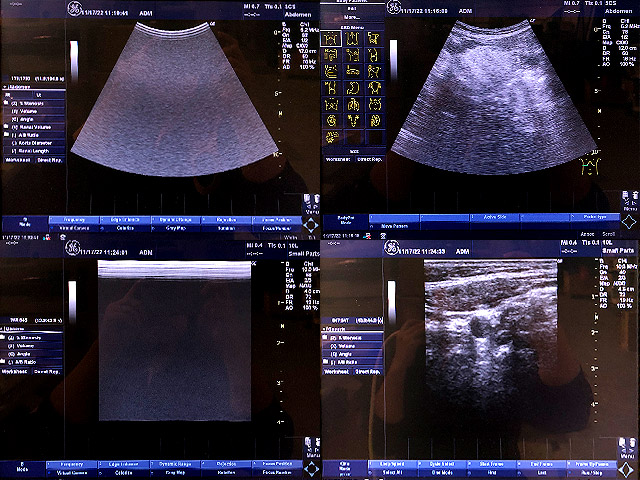Click the grayscale bar beside the 11:10:44 scan
640x480 pixels.
pyautogui.click(x=74, y=61)
